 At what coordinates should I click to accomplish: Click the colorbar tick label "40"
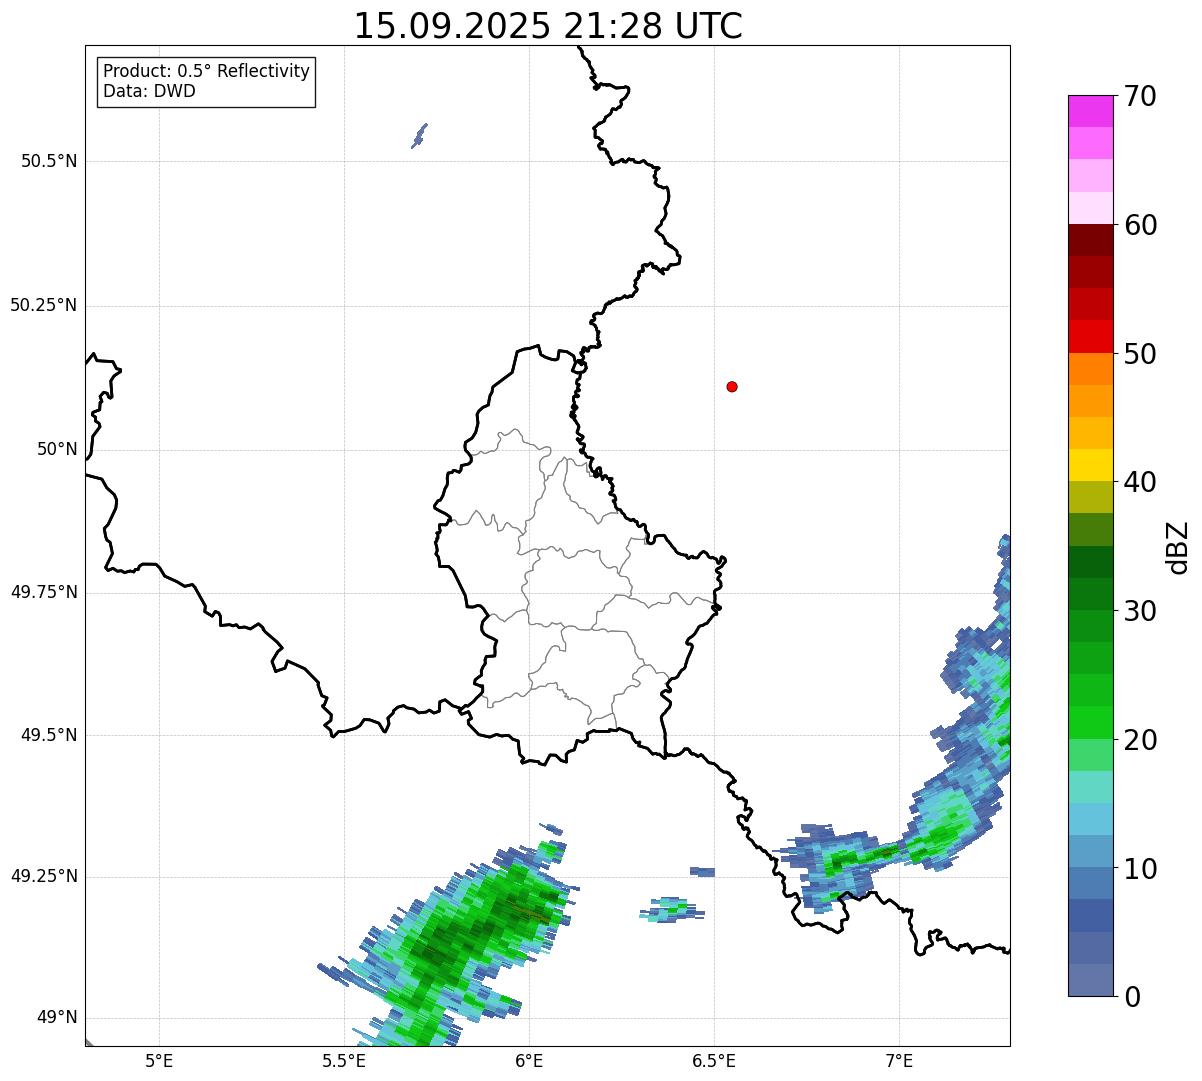(1140, 482)
